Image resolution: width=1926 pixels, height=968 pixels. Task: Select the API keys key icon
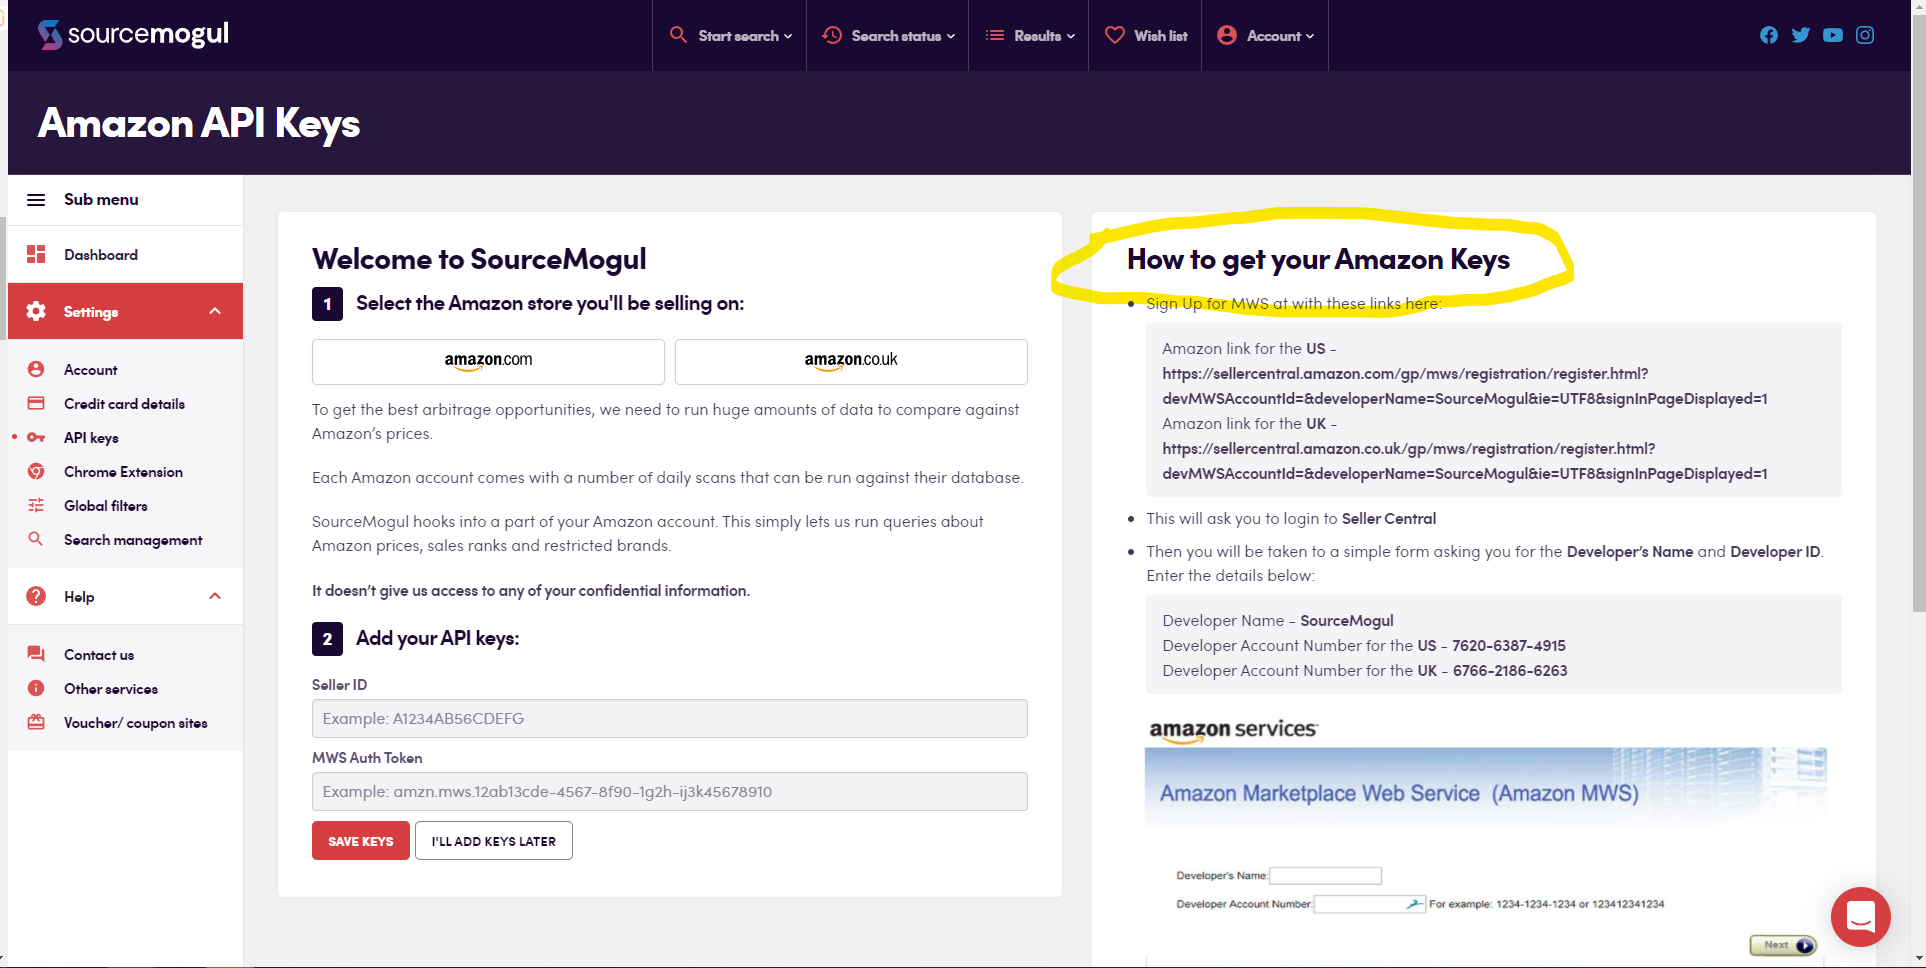pos(36,437)
